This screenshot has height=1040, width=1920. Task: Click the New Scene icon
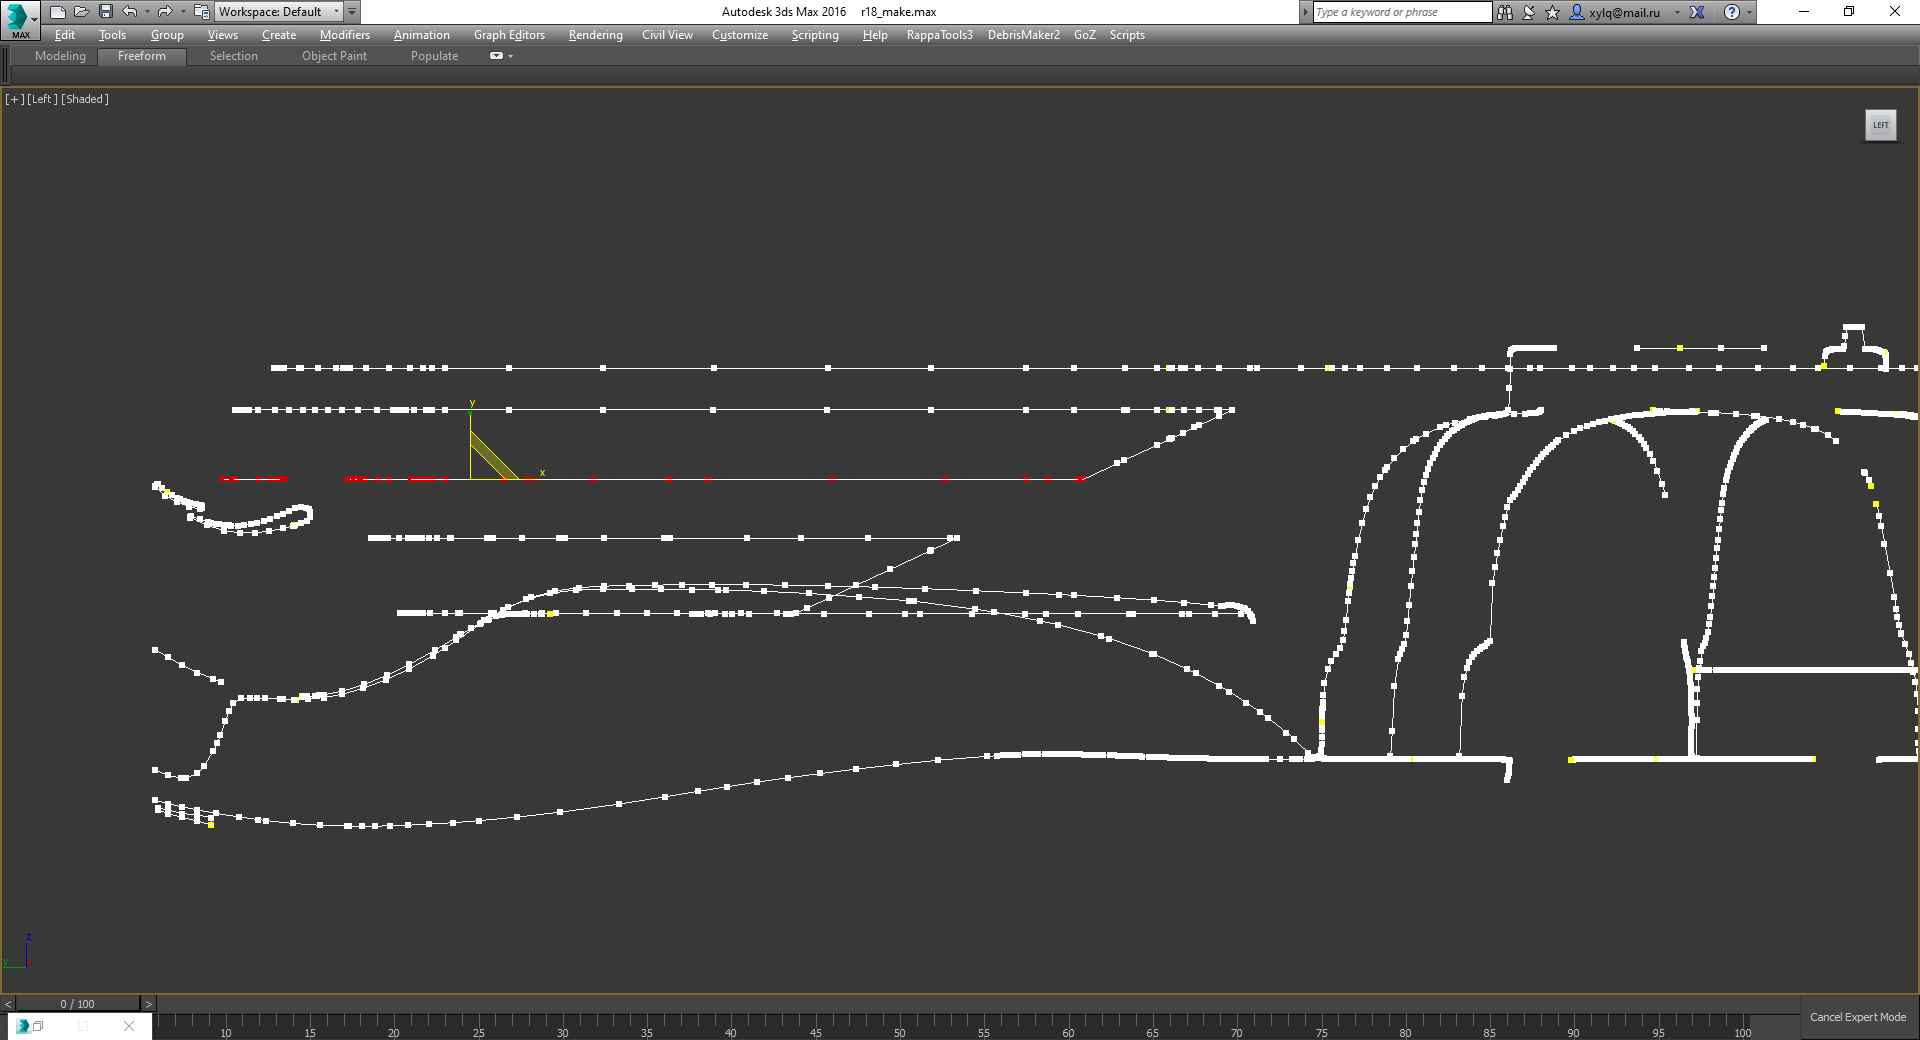tap(58, 12)
